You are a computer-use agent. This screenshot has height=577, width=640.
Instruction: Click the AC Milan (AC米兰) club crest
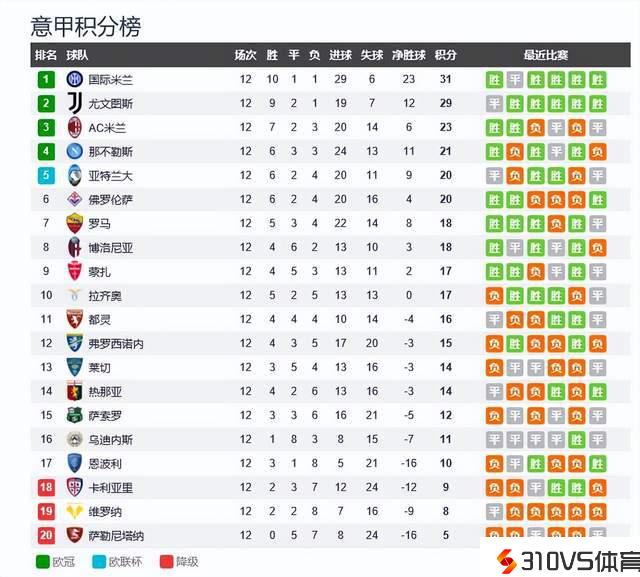[x=74, y=127]
